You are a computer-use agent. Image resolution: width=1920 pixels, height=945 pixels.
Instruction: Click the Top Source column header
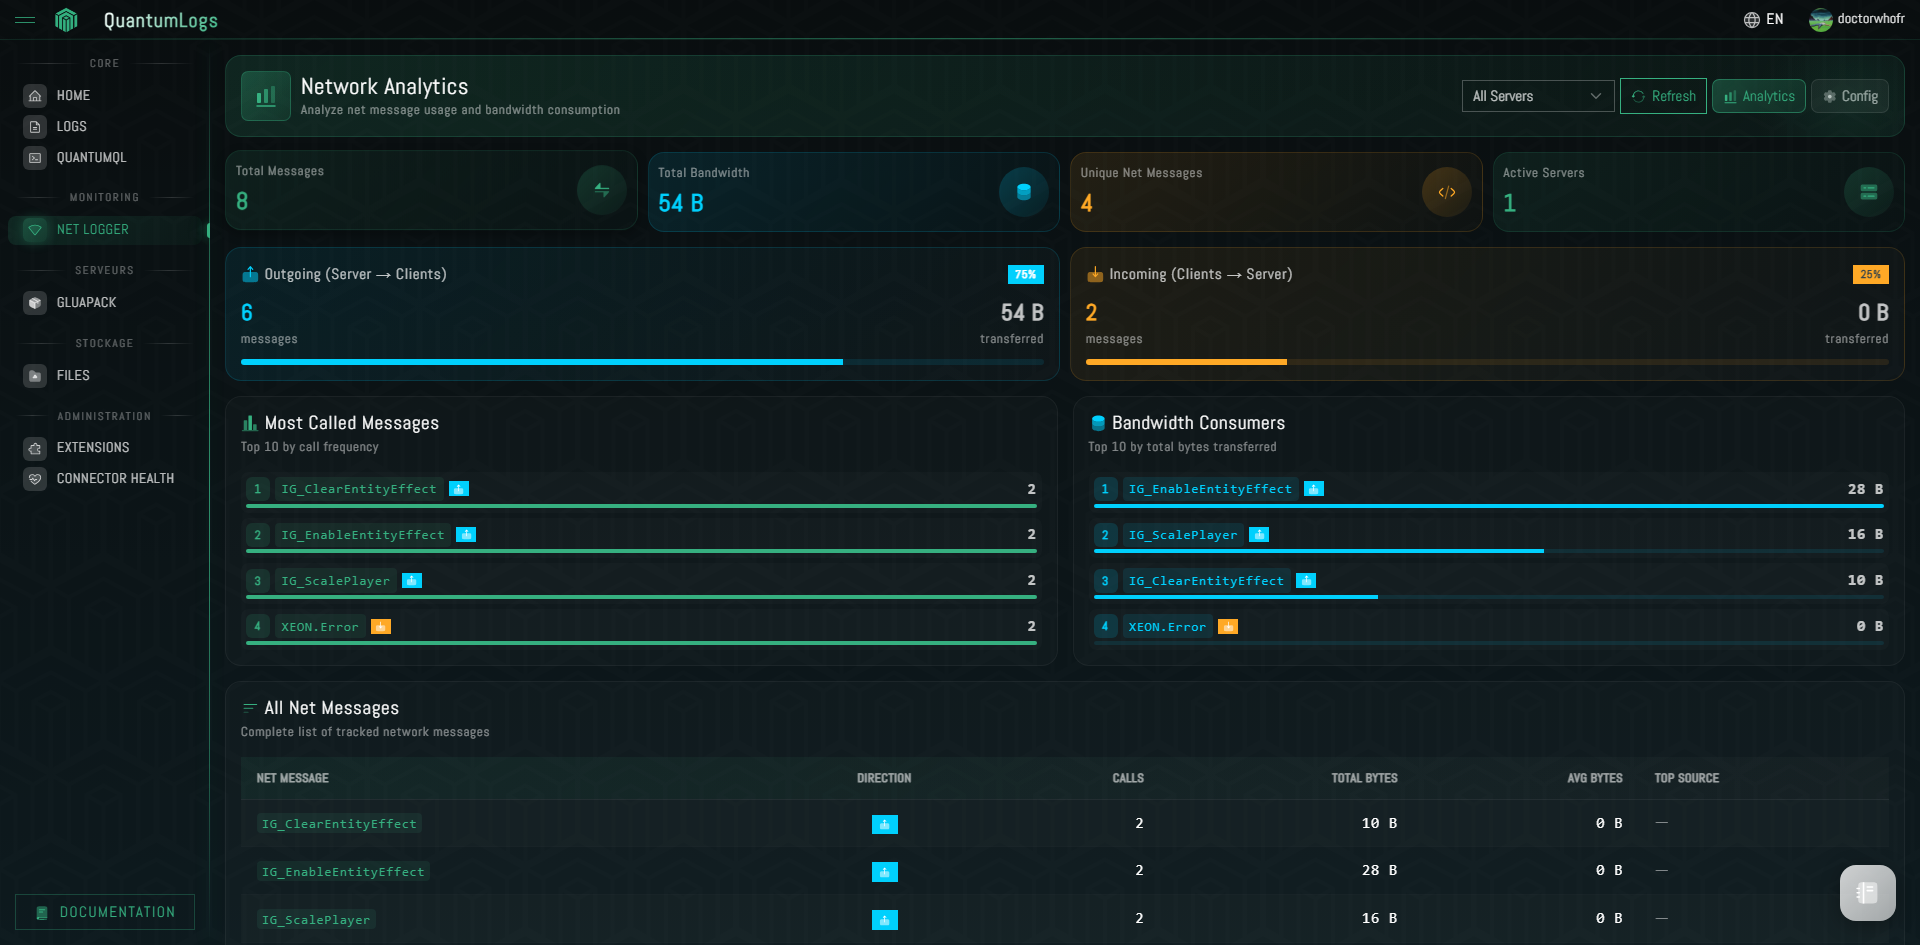pos(1686,778)
